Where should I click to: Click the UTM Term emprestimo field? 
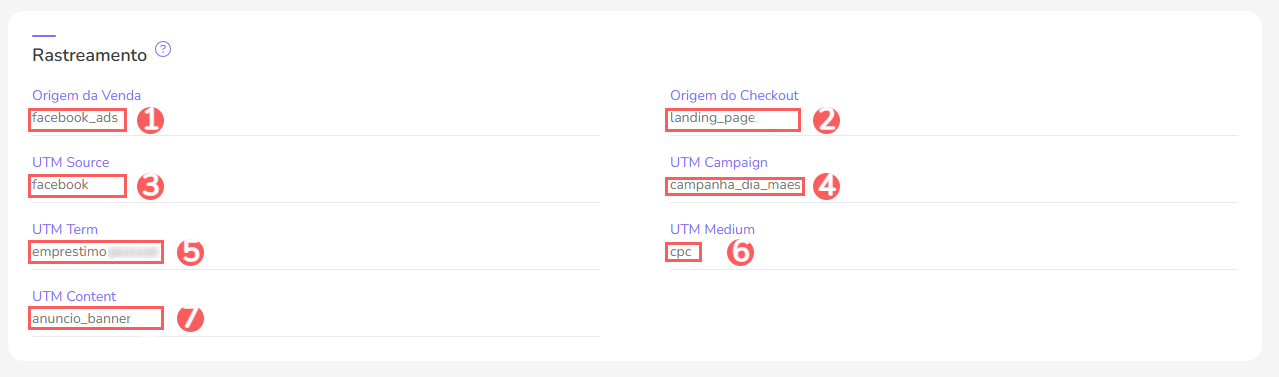tap(96, 252)
